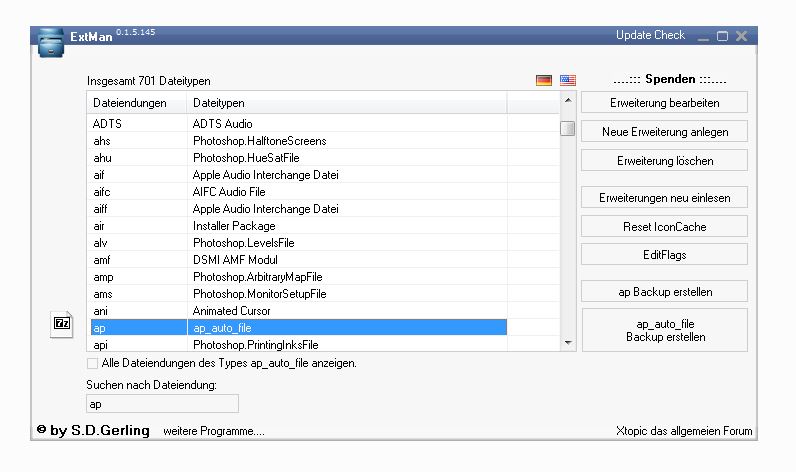Open Update Check in title bar
This screenshot has width=796, height=472.
click(650, 36)
